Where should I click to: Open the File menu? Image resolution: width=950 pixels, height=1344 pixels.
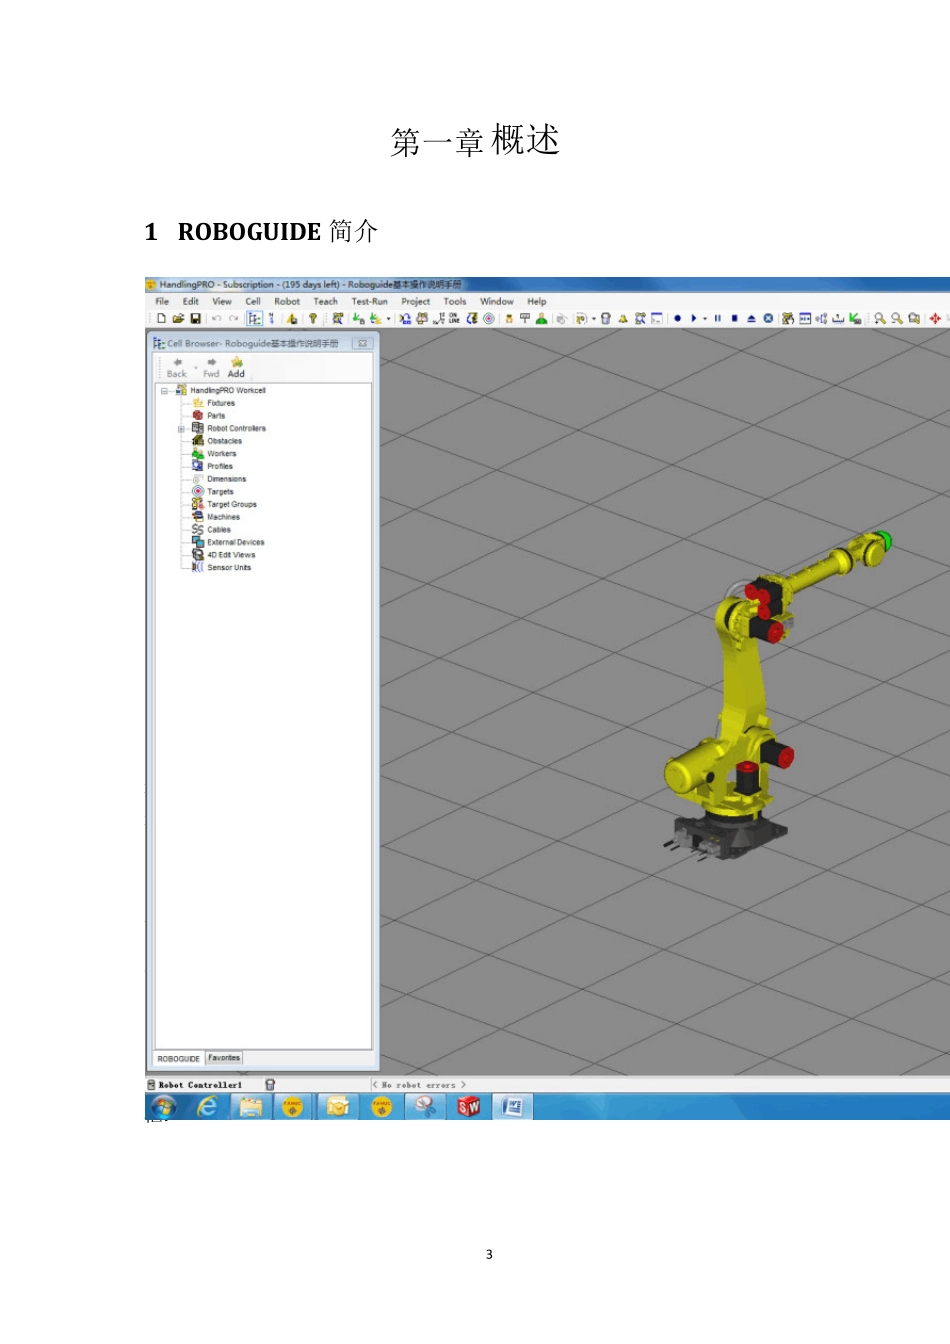(x=162, y=301)
